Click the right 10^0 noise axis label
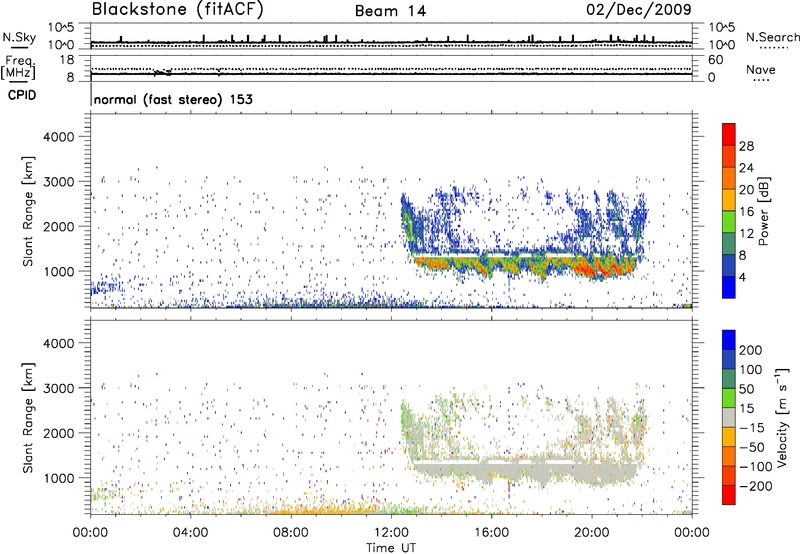 [721, 45]
